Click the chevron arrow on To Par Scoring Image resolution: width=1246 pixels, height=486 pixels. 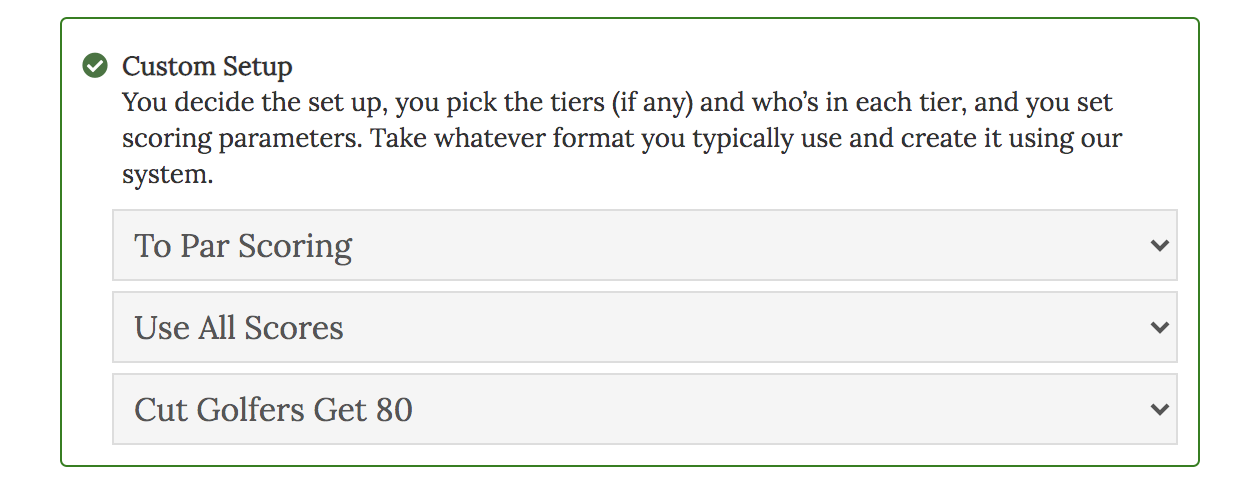point(1159,245)
